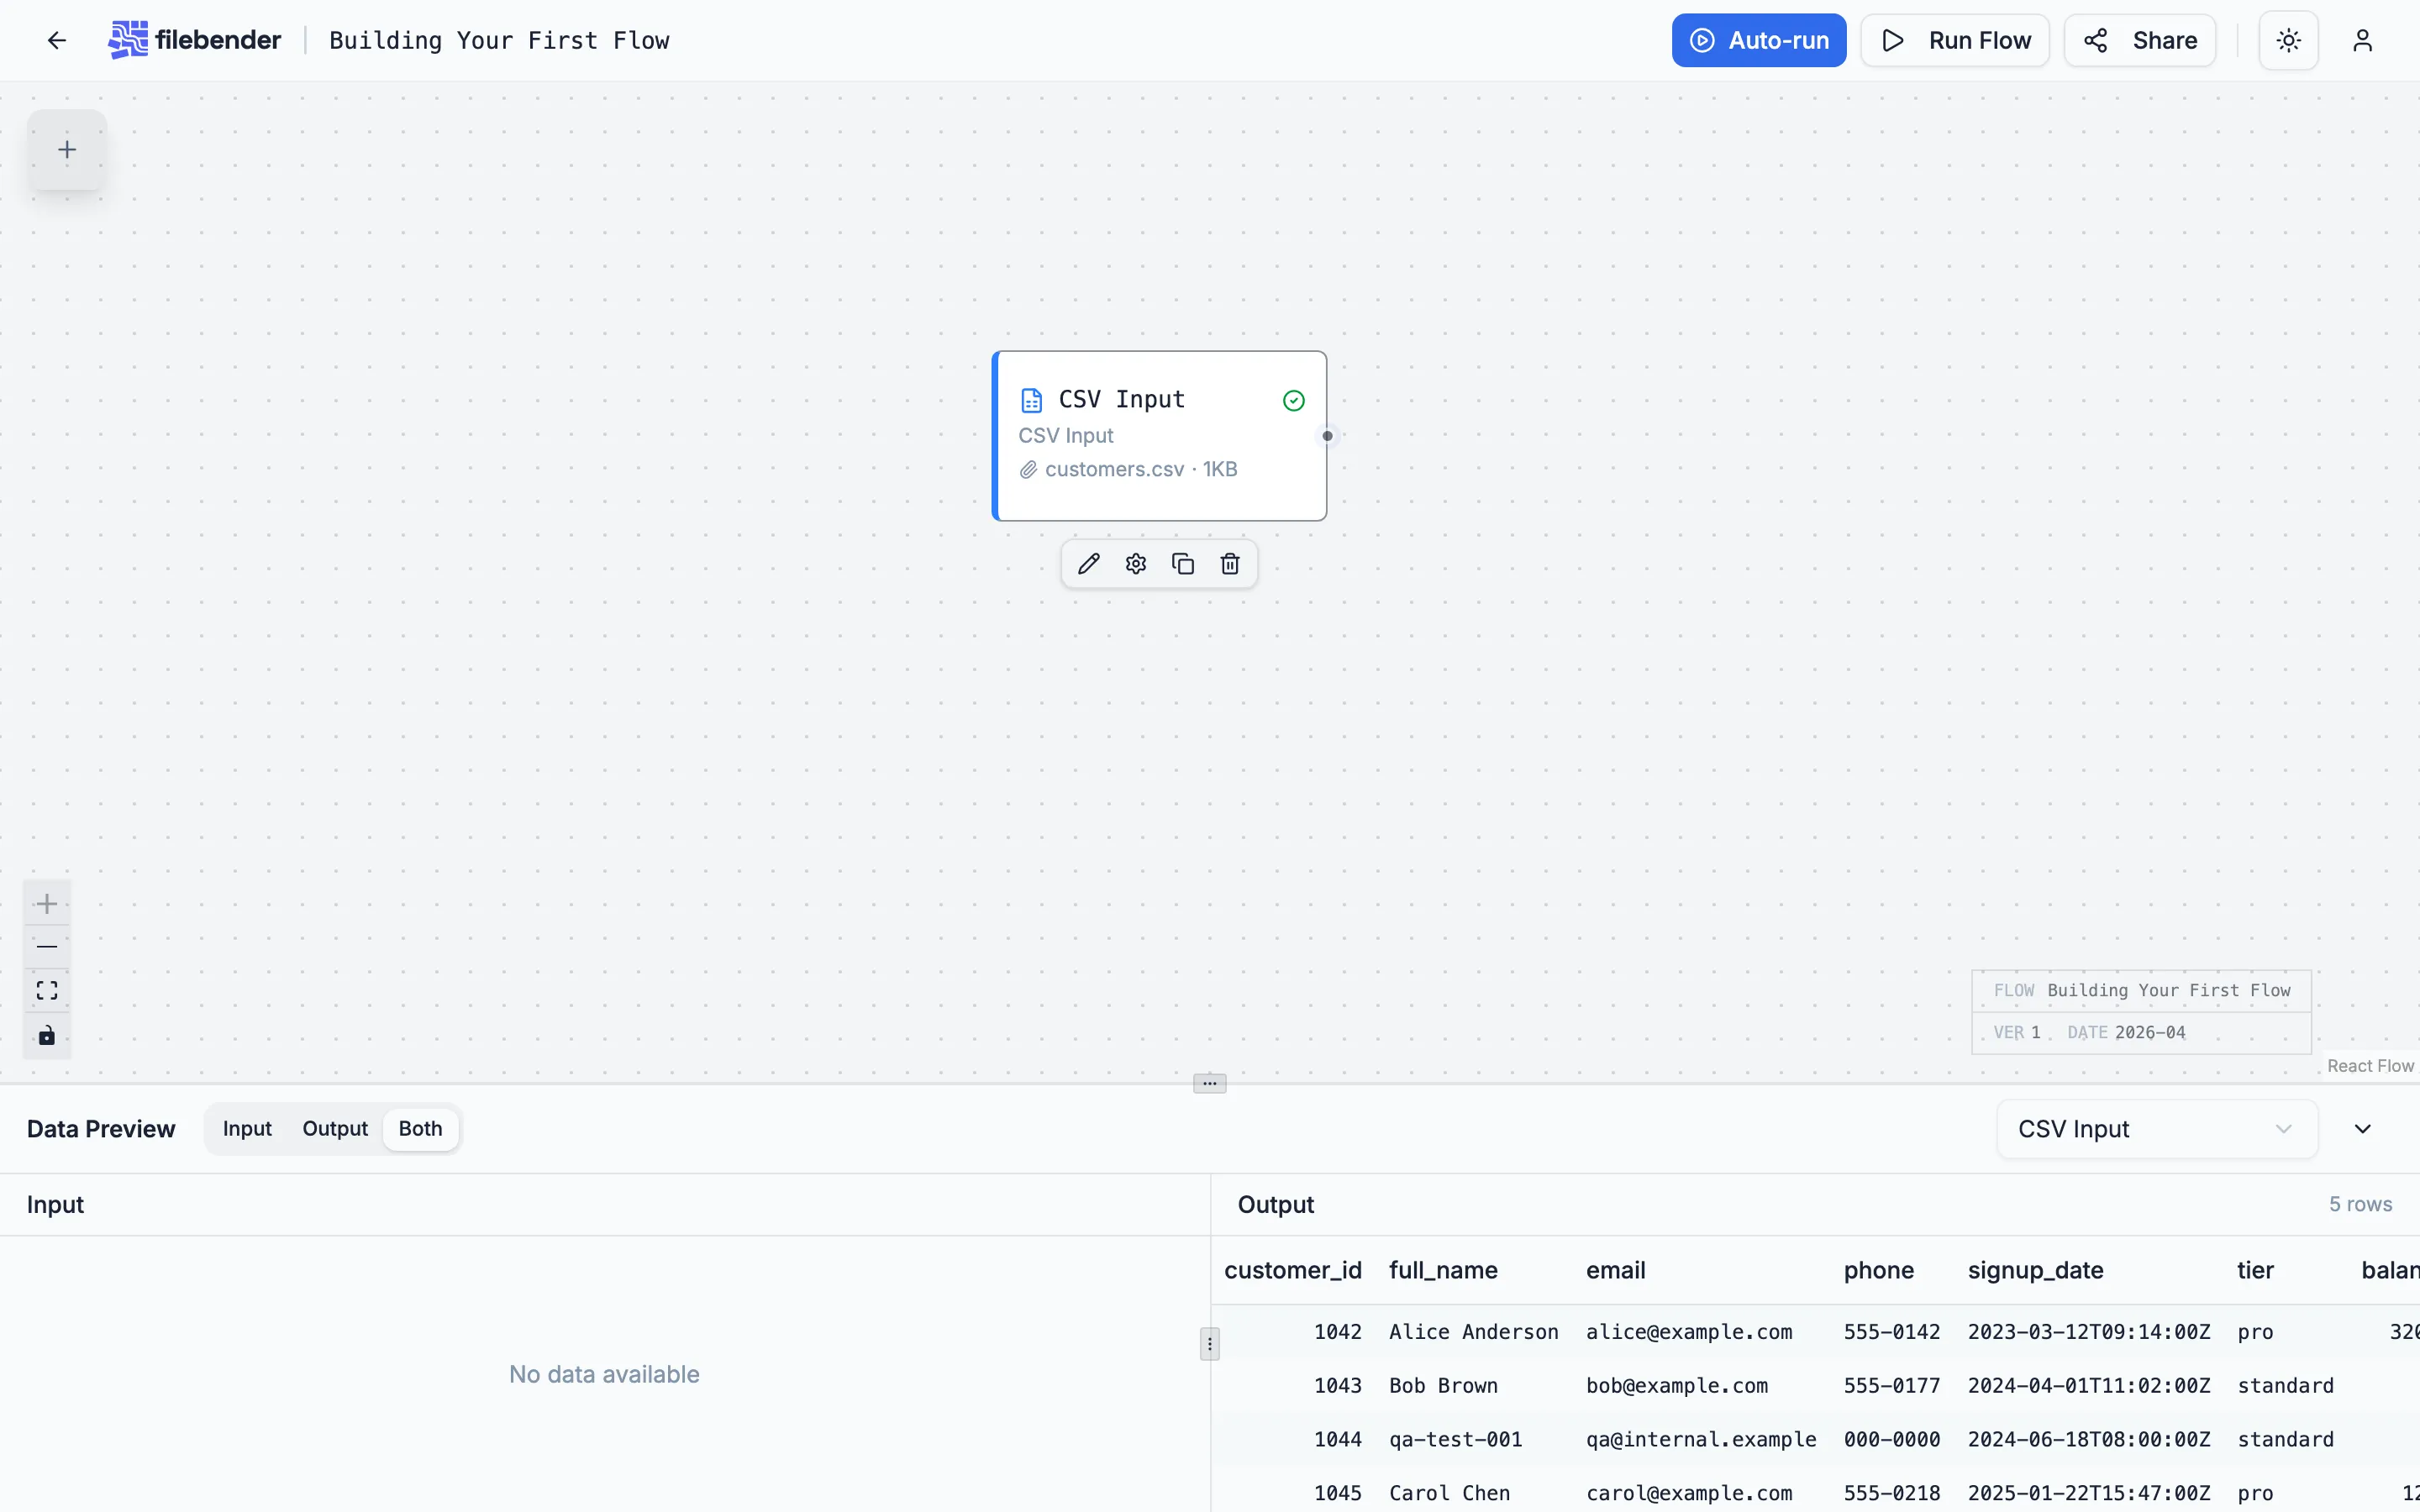Zoom out of the canvas
The width and height of the screenshot is (2420, 1512).
pos(47,946)
